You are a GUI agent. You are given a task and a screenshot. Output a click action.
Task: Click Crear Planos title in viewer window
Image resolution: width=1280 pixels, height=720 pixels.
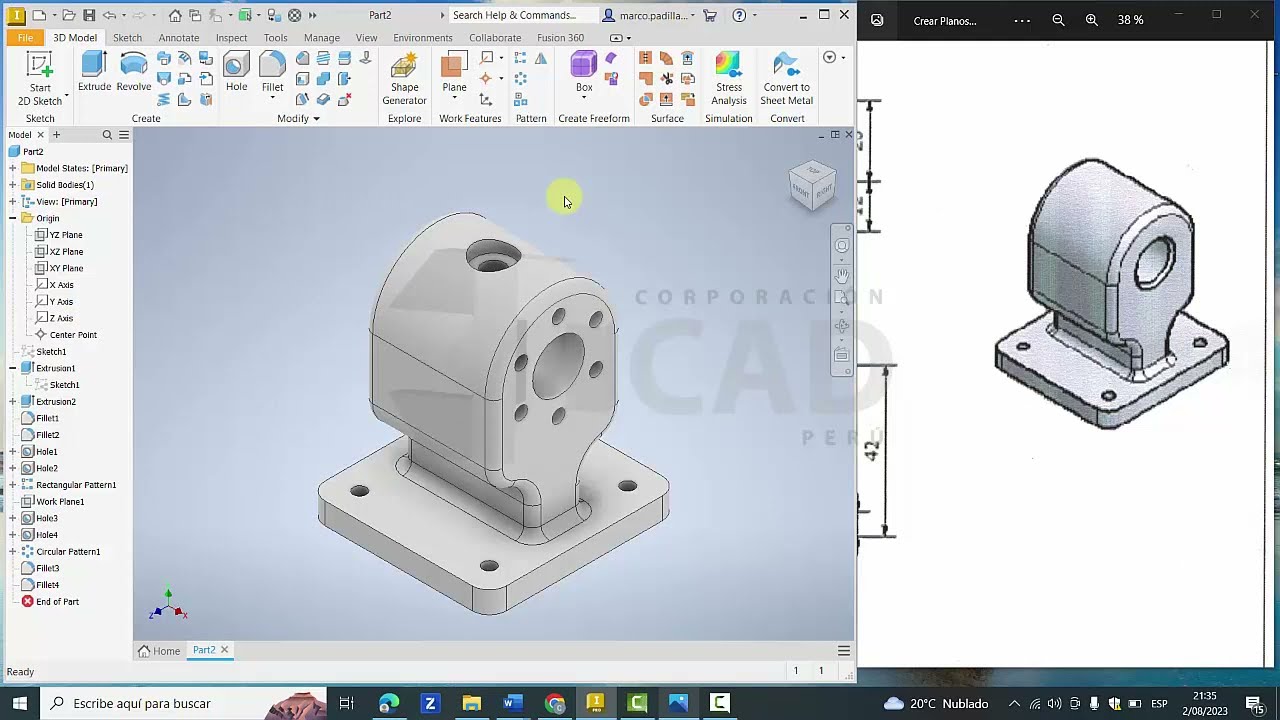945,21
